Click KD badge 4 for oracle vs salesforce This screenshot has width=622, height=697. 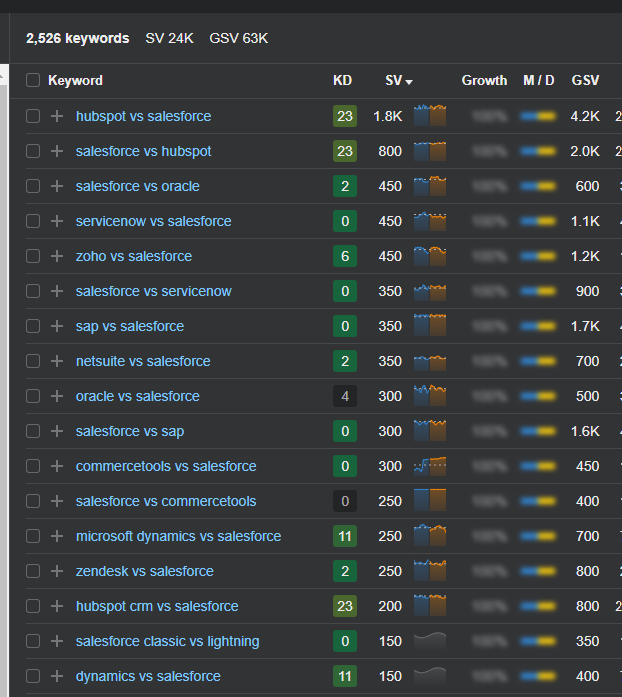[345, 396]
